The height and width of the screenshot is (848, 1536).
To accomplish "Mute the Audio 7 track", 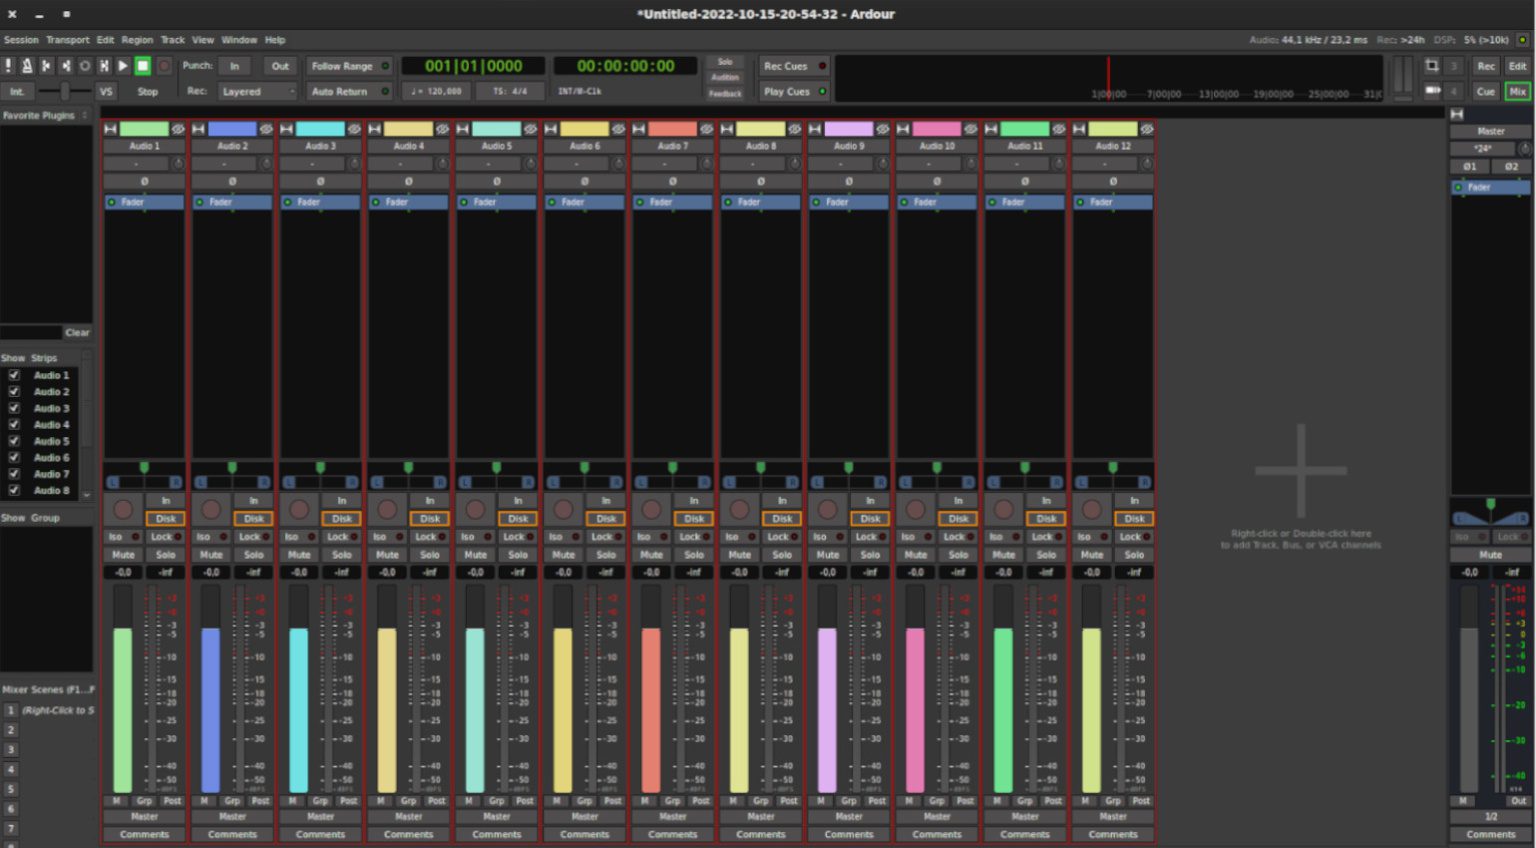I will click(x=651, y=555).
